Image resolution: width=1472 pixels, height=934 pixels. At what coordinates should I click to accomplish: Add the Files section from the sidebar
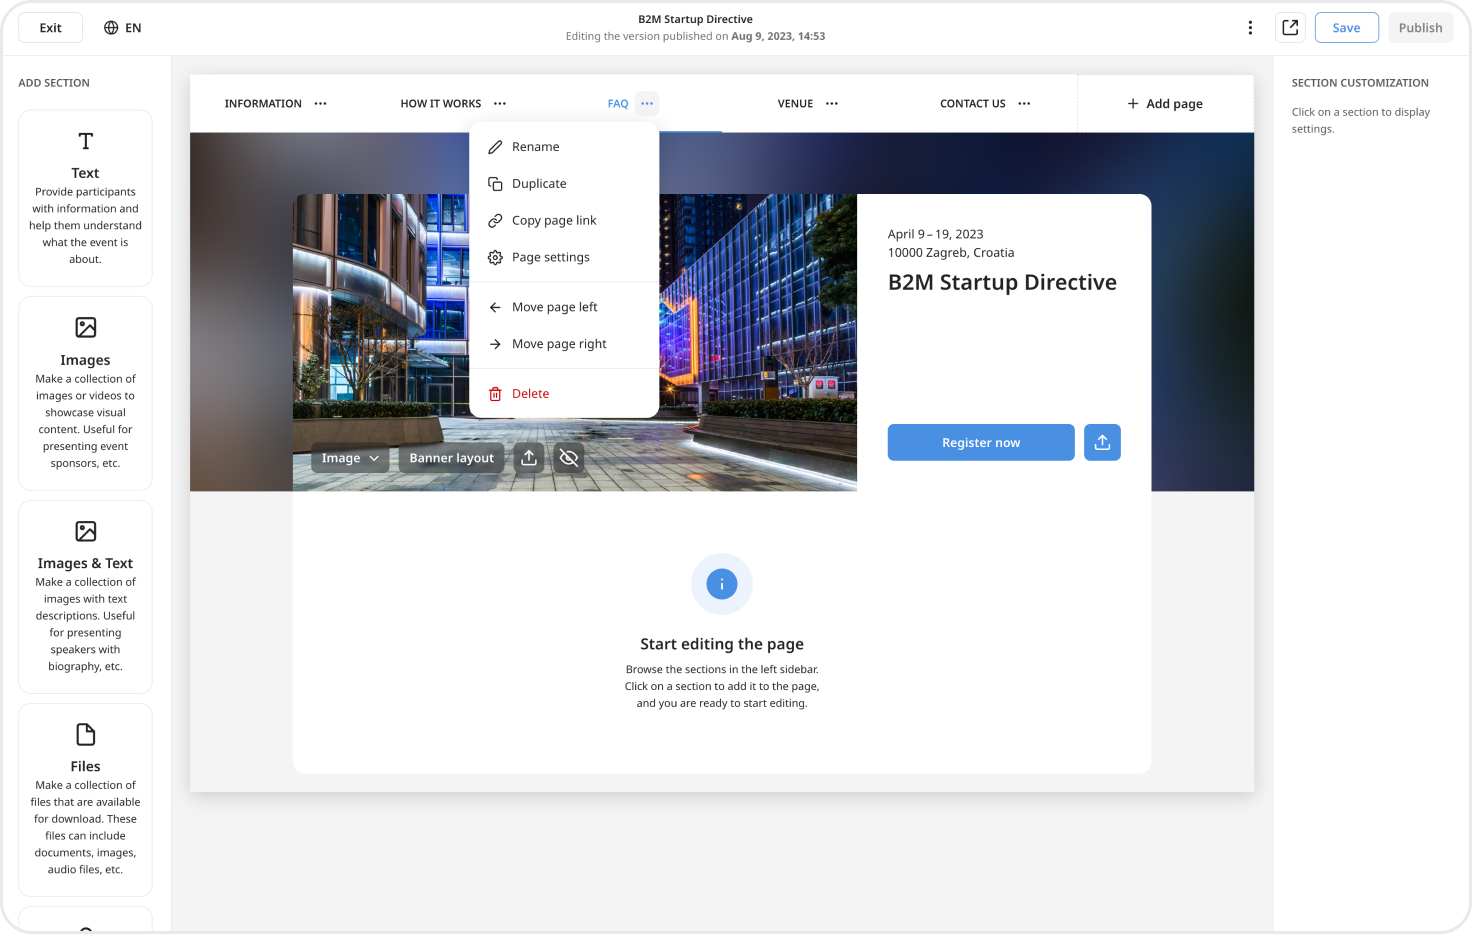click(85, 799)
